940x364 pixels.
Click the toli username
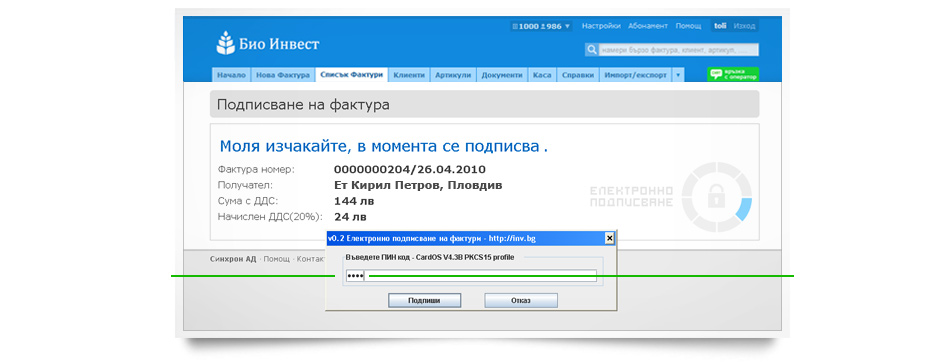(x=720, y=26)
